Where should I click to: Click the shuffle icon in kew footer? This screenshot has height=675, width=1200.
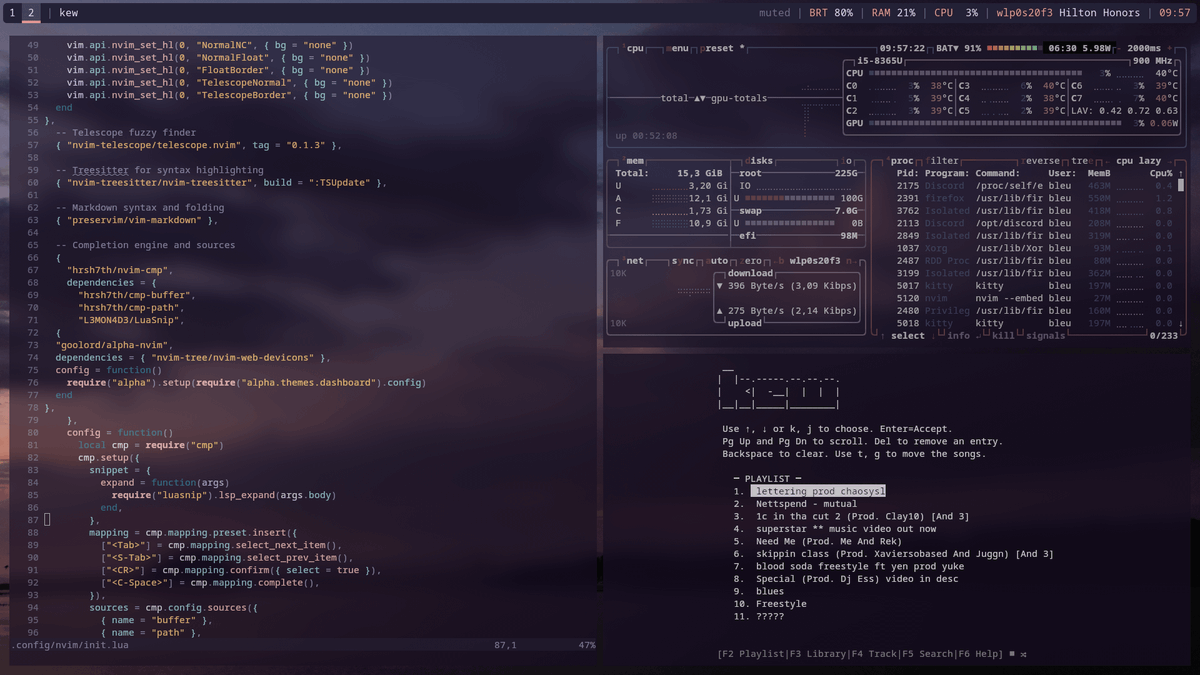(1024, 654)
